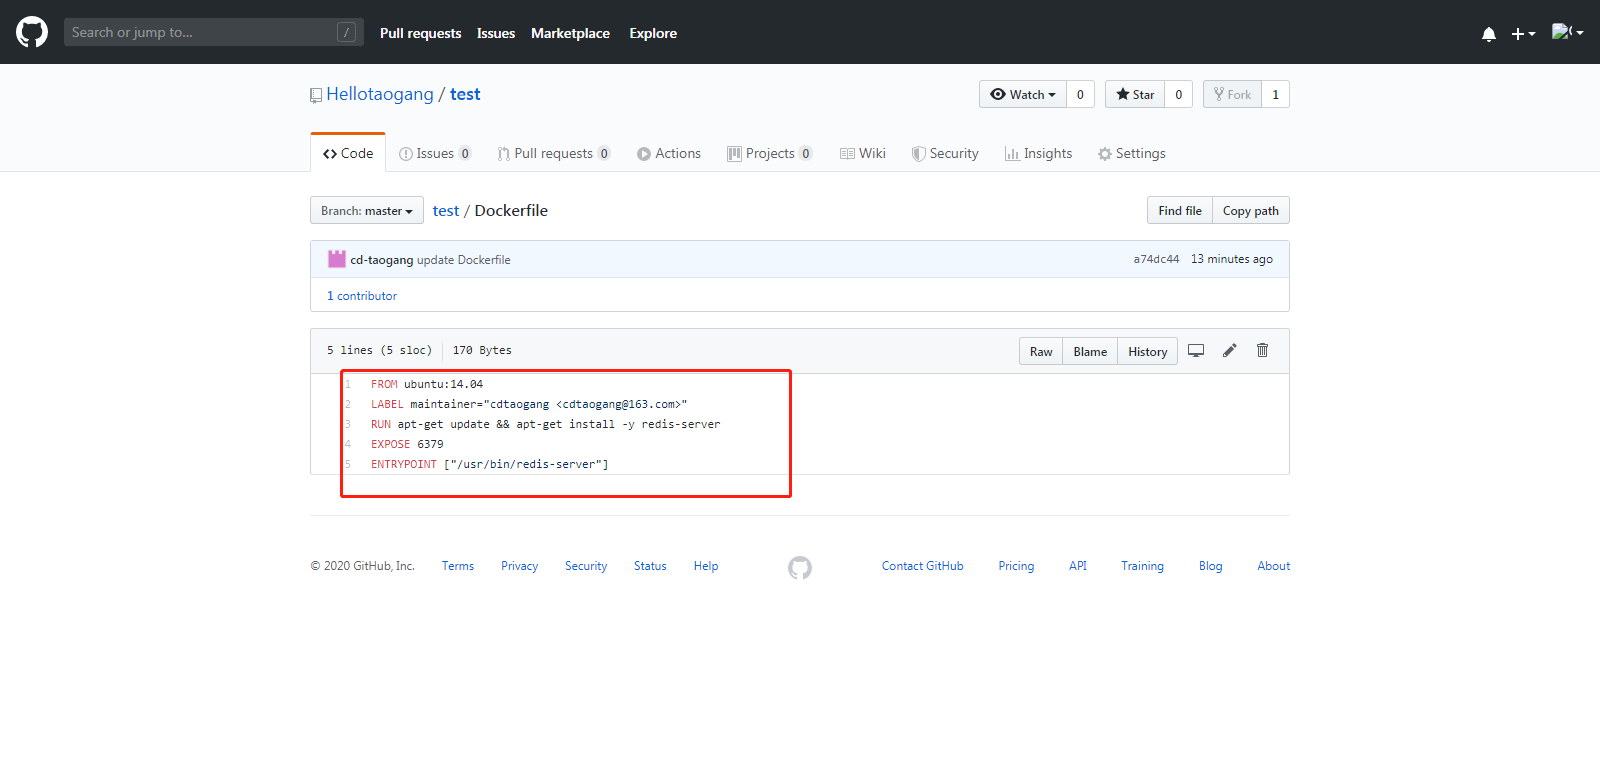The height and width of the screenshot is (757, 1600).
Task: Open file in GitHub Desktop icon
Action: (1196, 350)
